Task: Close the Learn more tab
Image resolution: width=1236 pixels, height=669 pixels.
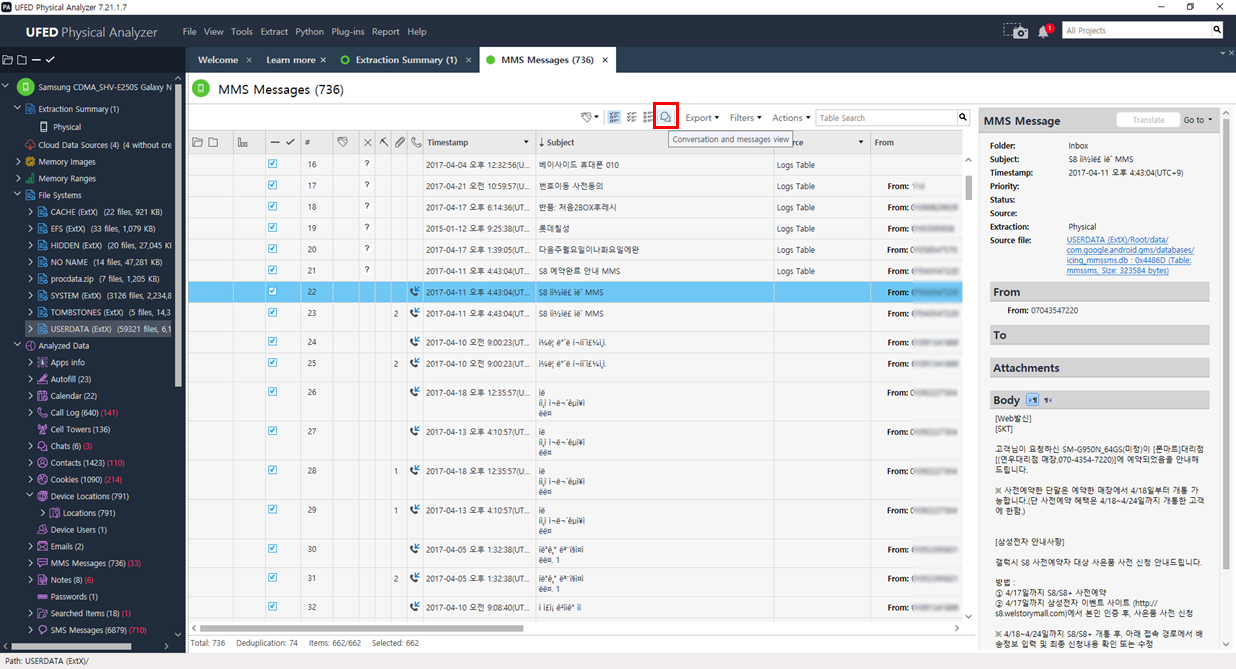Action: [324, 60]
